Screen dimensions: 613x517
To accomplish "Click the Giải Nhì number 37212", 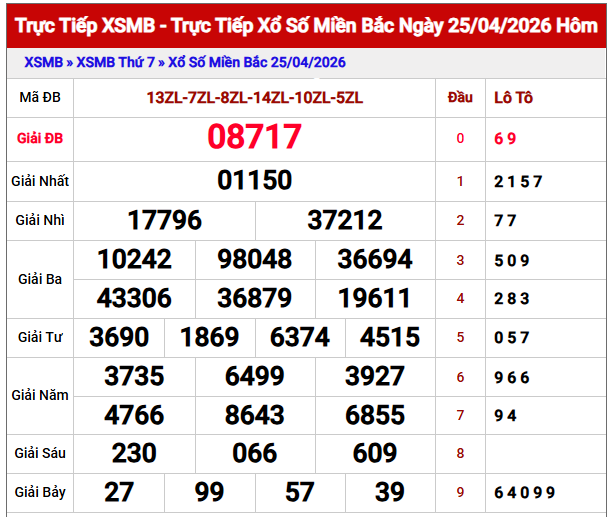I will [345, 220].
